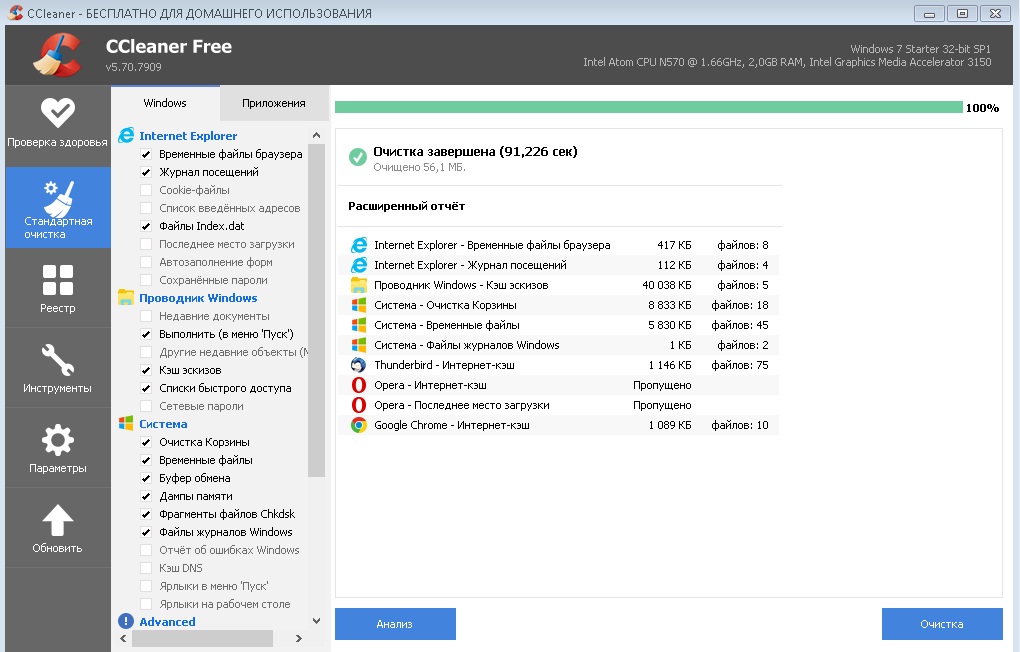Viewport: 1020px width, 652px height.
Task: Click the Thunderbird icon in the report
Action: pos(358,365)
